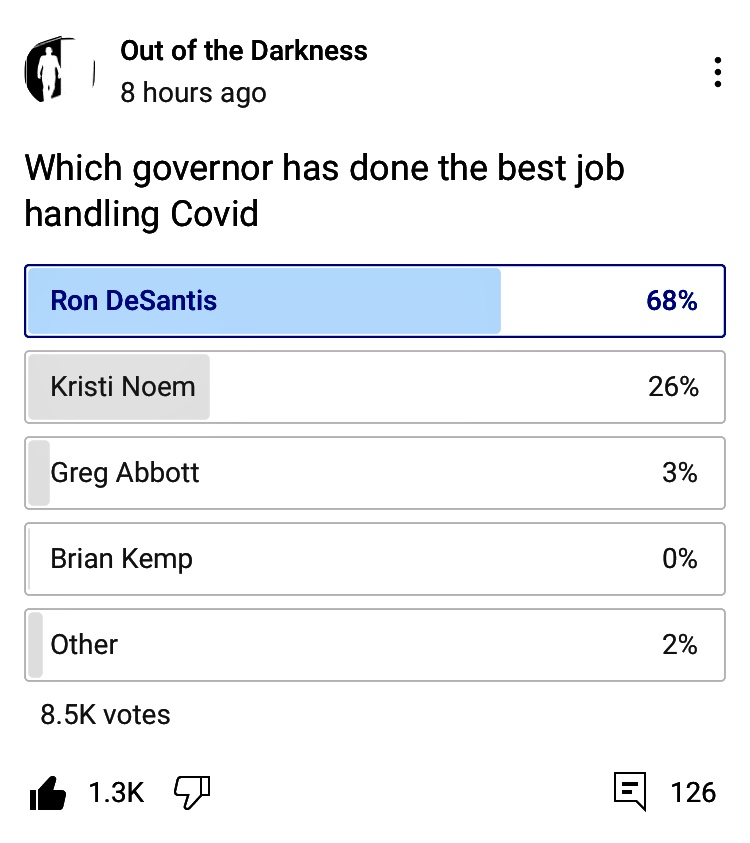This screenshot has height=843, width=750.
Task: Open the three-dot post options menu
Action: 717,72
